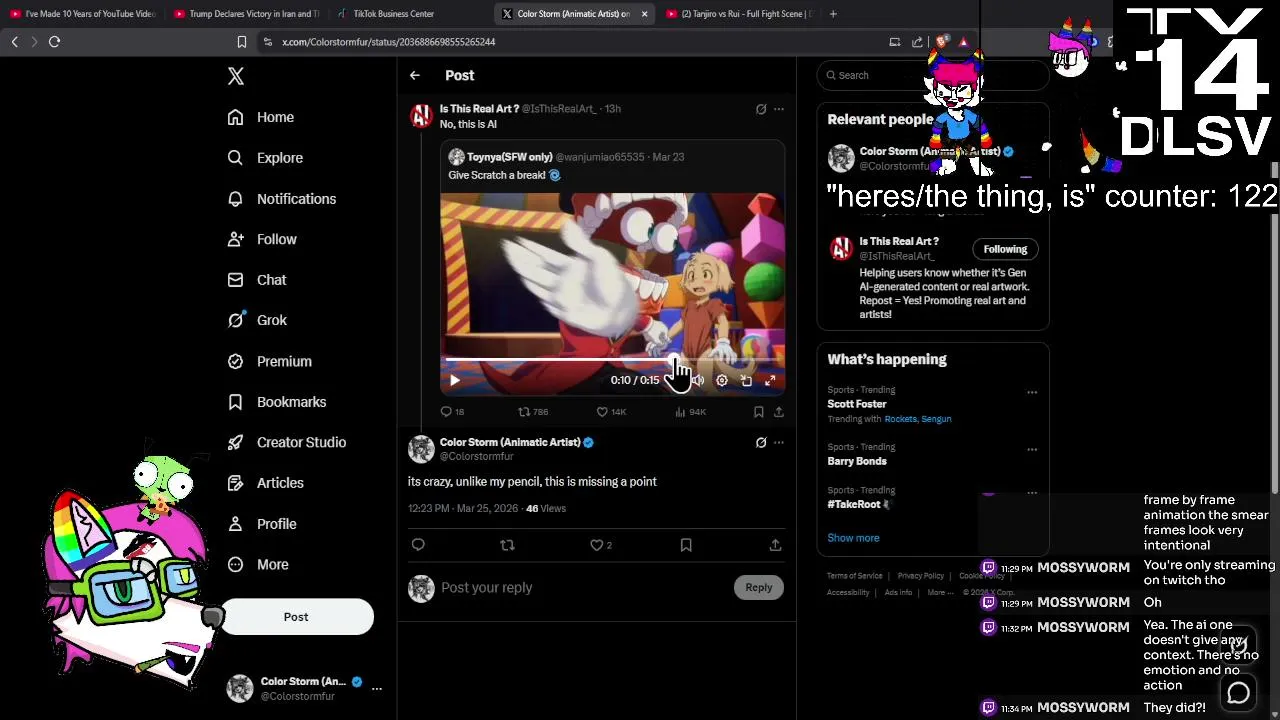Click Show more under What's happening
The width and height of the screenshot is (1280, 720).
(x=853, y=538)
